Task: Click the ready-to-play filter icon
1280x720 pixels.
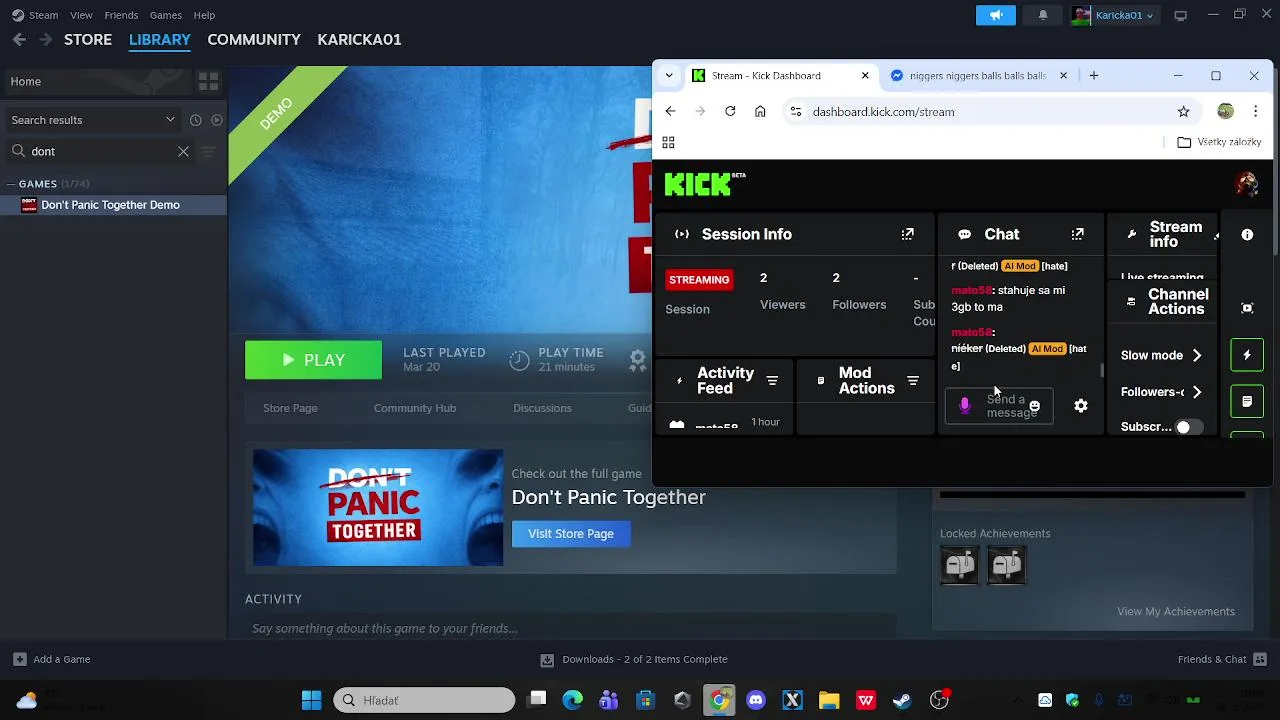Action: (216, 120)
